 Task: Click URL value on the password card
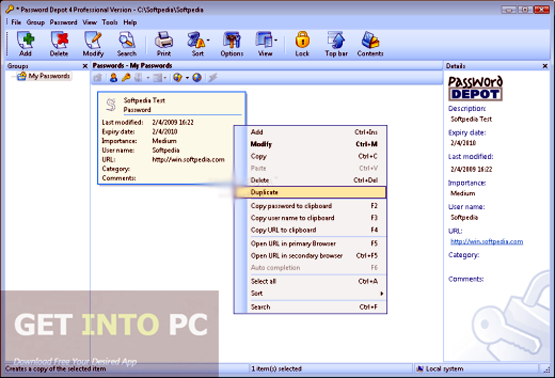click(x=188, y=160)
